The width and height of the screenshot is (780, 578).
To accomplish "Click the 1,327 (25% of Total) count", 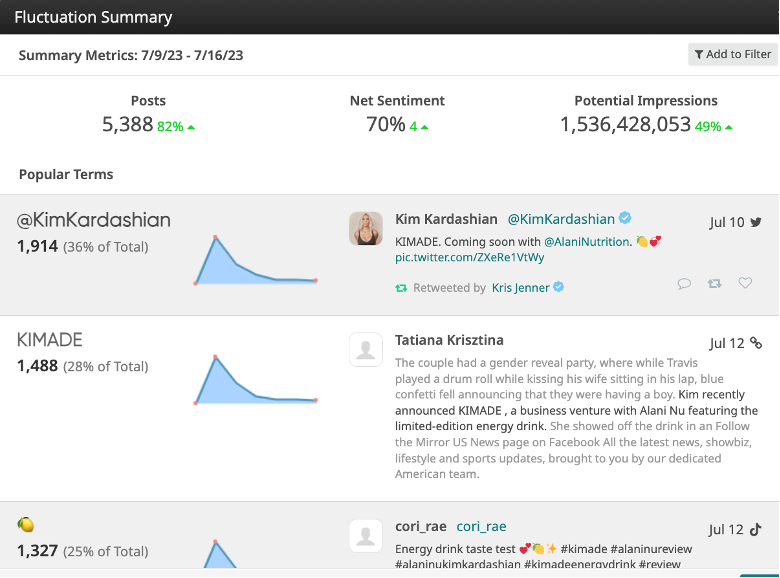I will pyautogui.click(x=83, y=551).
